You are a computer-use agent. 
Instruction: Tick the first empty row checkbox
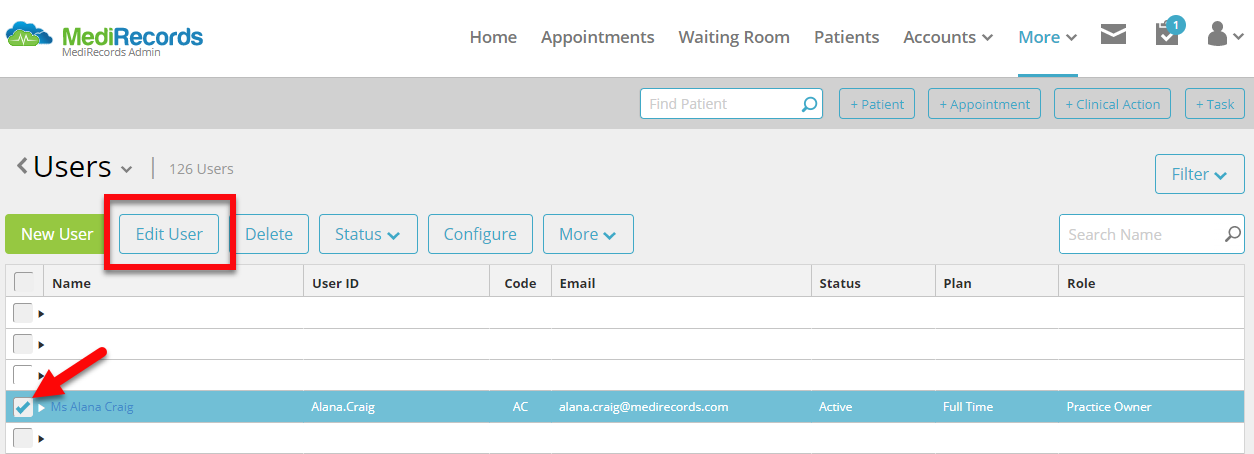(x=22, y=314)
